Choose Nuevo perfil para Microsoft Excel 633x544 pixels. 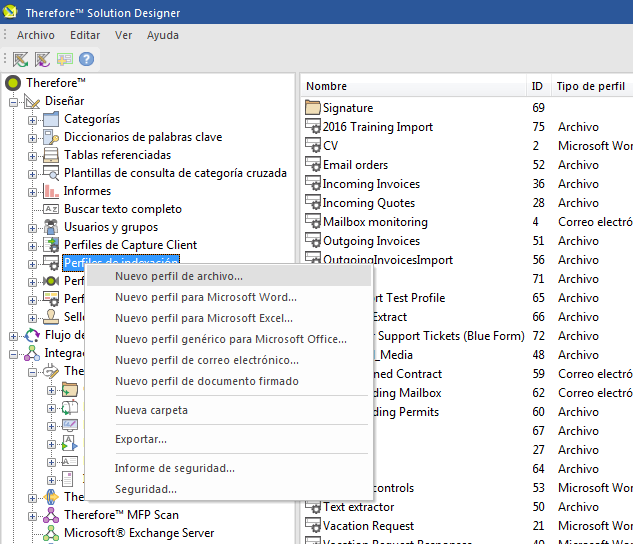229,318
